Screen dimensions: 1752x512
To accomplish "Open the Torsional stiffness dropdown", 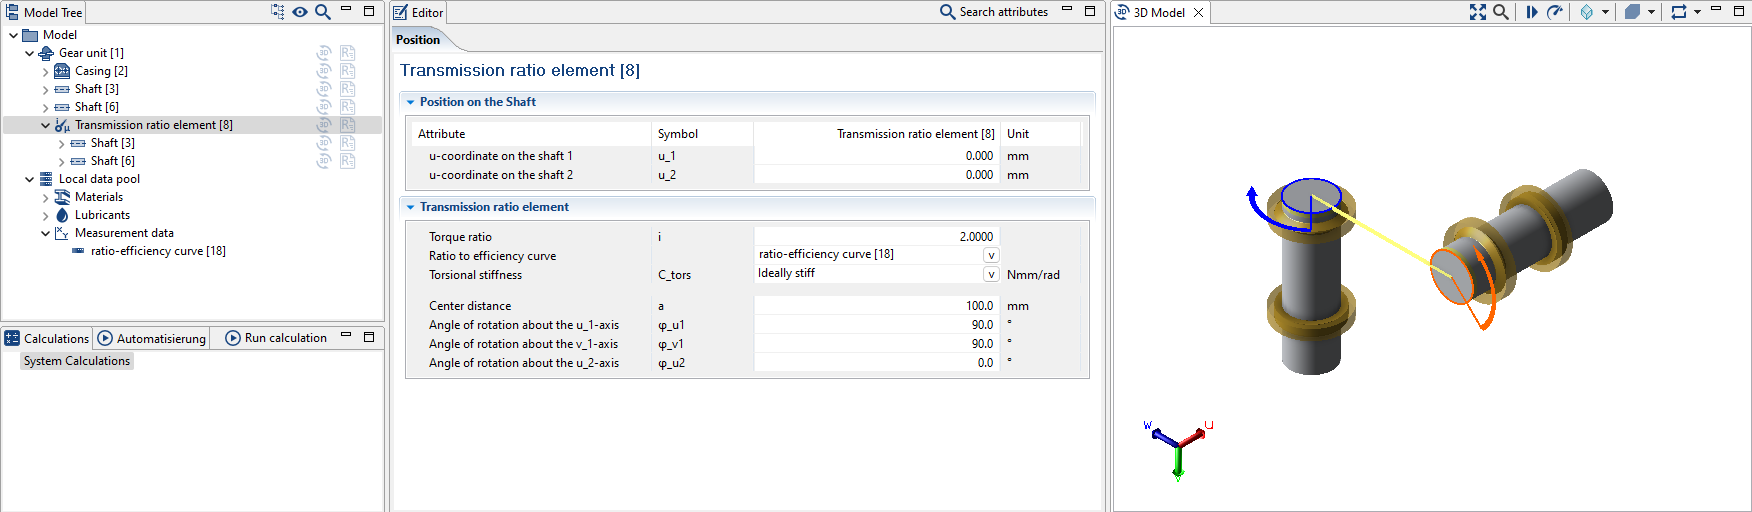I will tap(991, 274).
